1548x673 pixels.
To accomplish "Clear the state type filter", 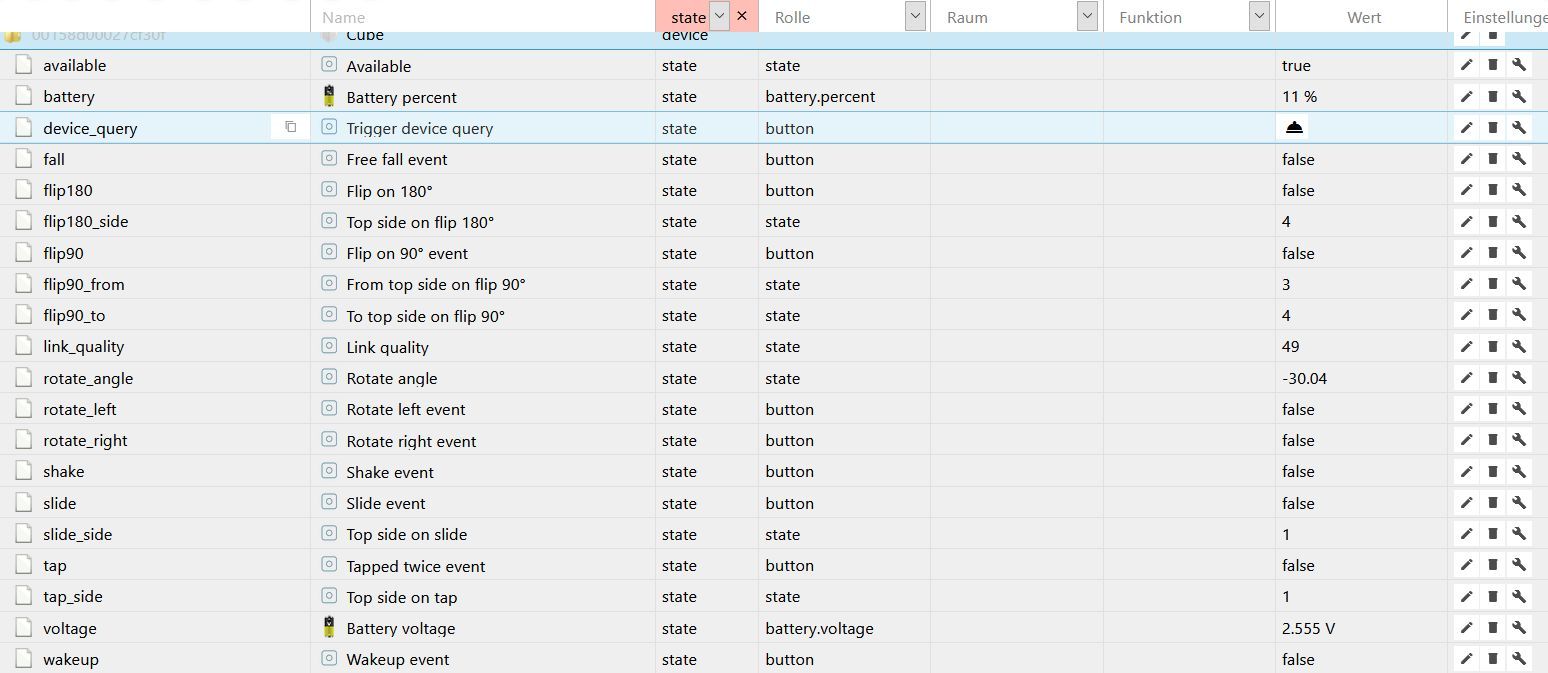I will pos(741,16).
